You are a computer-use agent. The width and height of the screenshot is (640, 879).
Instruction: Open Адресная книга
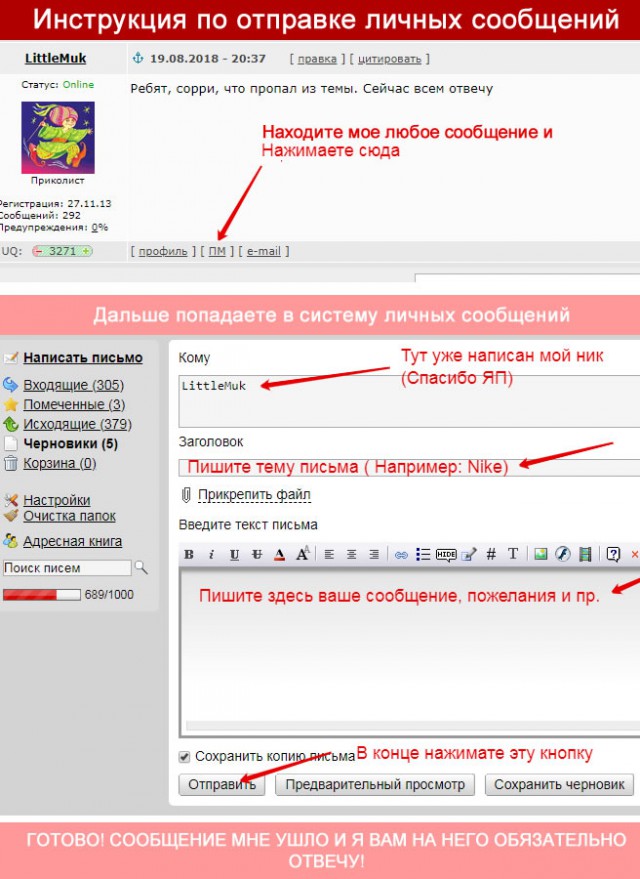pyautogui.click(x=72, y=542)
